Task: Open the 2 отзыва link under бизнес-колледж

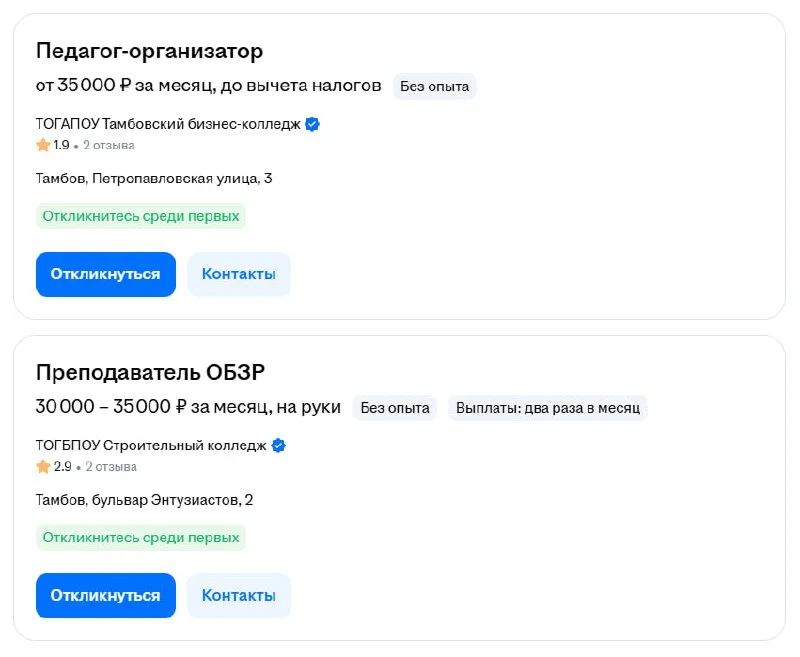Action: click(108, 145)
